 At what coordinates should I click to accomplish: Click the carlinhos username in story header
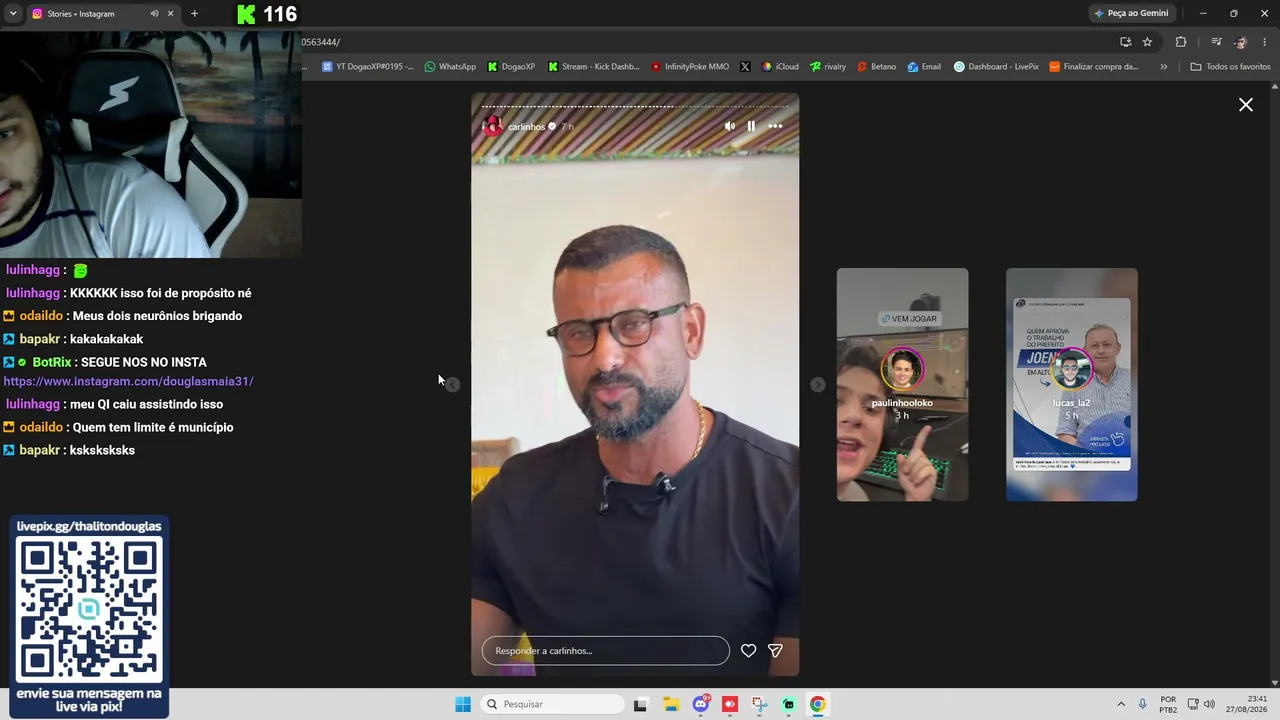(526, 127)
